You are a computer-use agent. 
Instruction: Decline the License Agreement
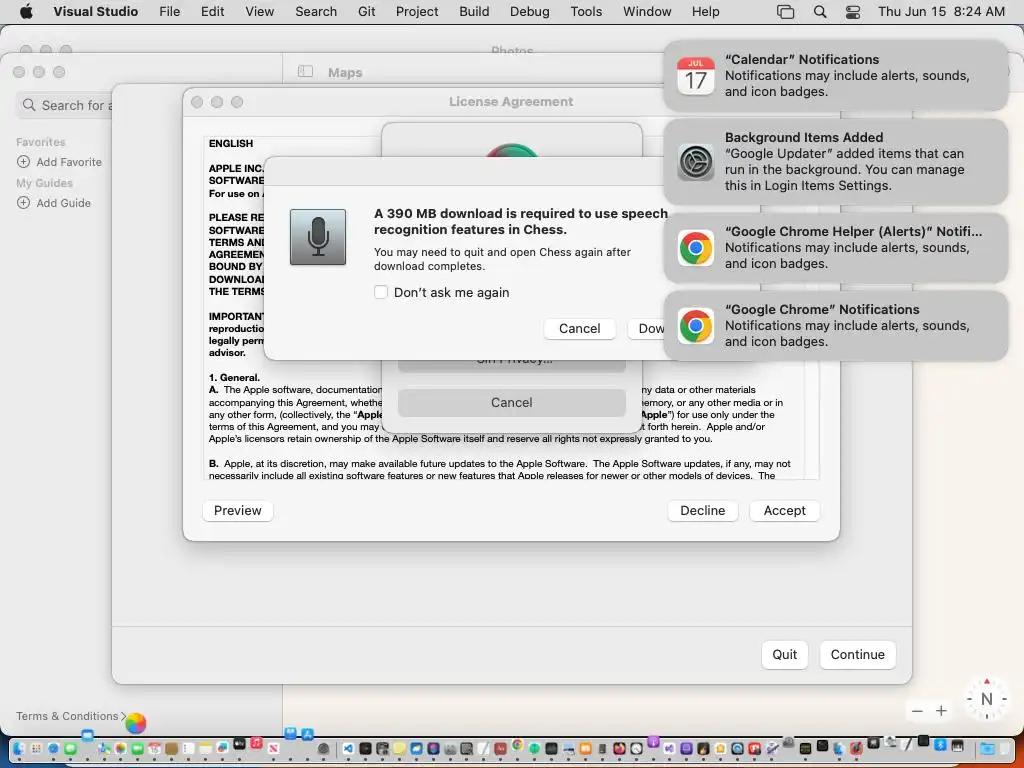click(x=703, y=511)
